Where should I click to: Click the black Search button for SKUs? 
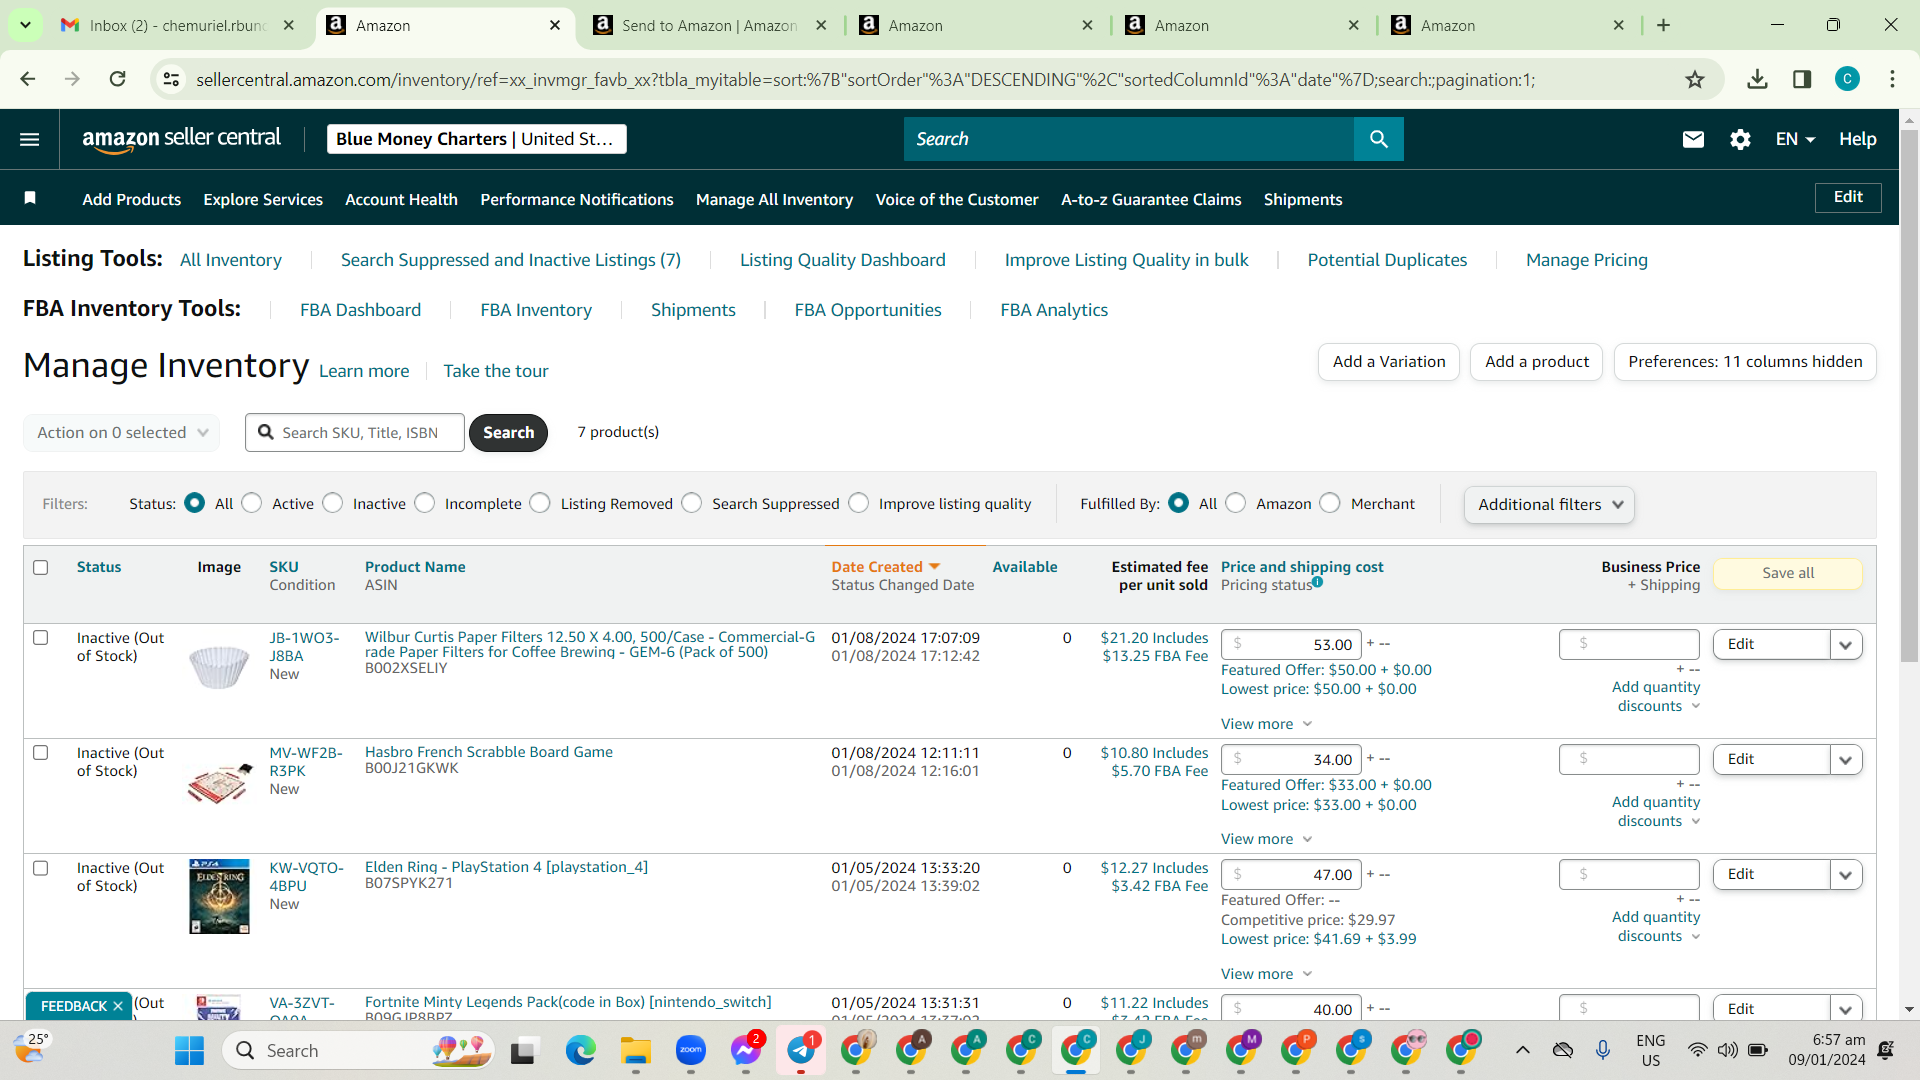508,433
